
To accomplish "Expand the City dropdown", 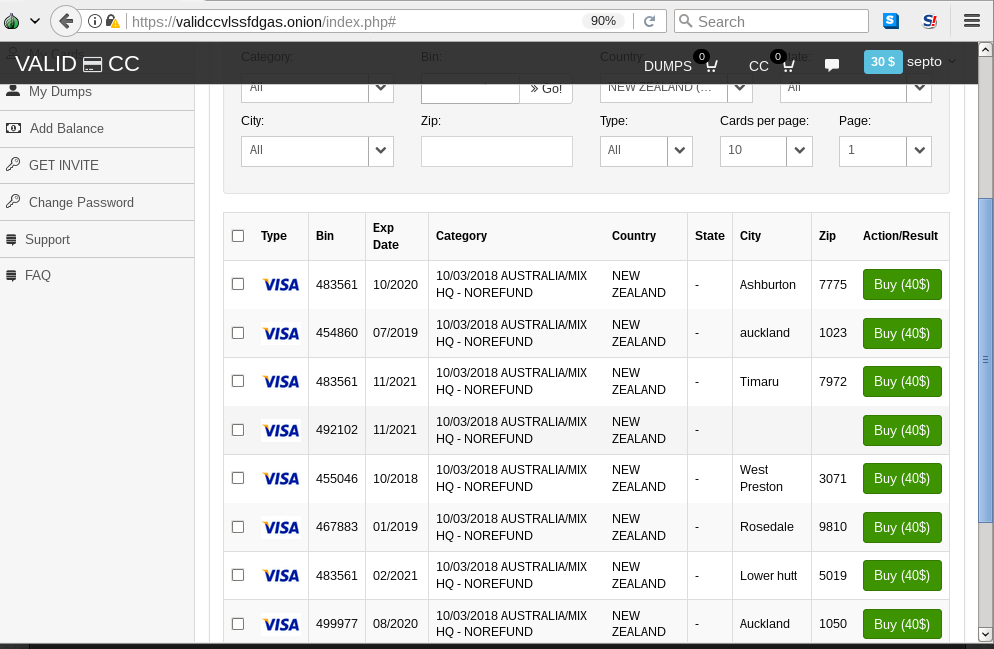I will (317, 151).
